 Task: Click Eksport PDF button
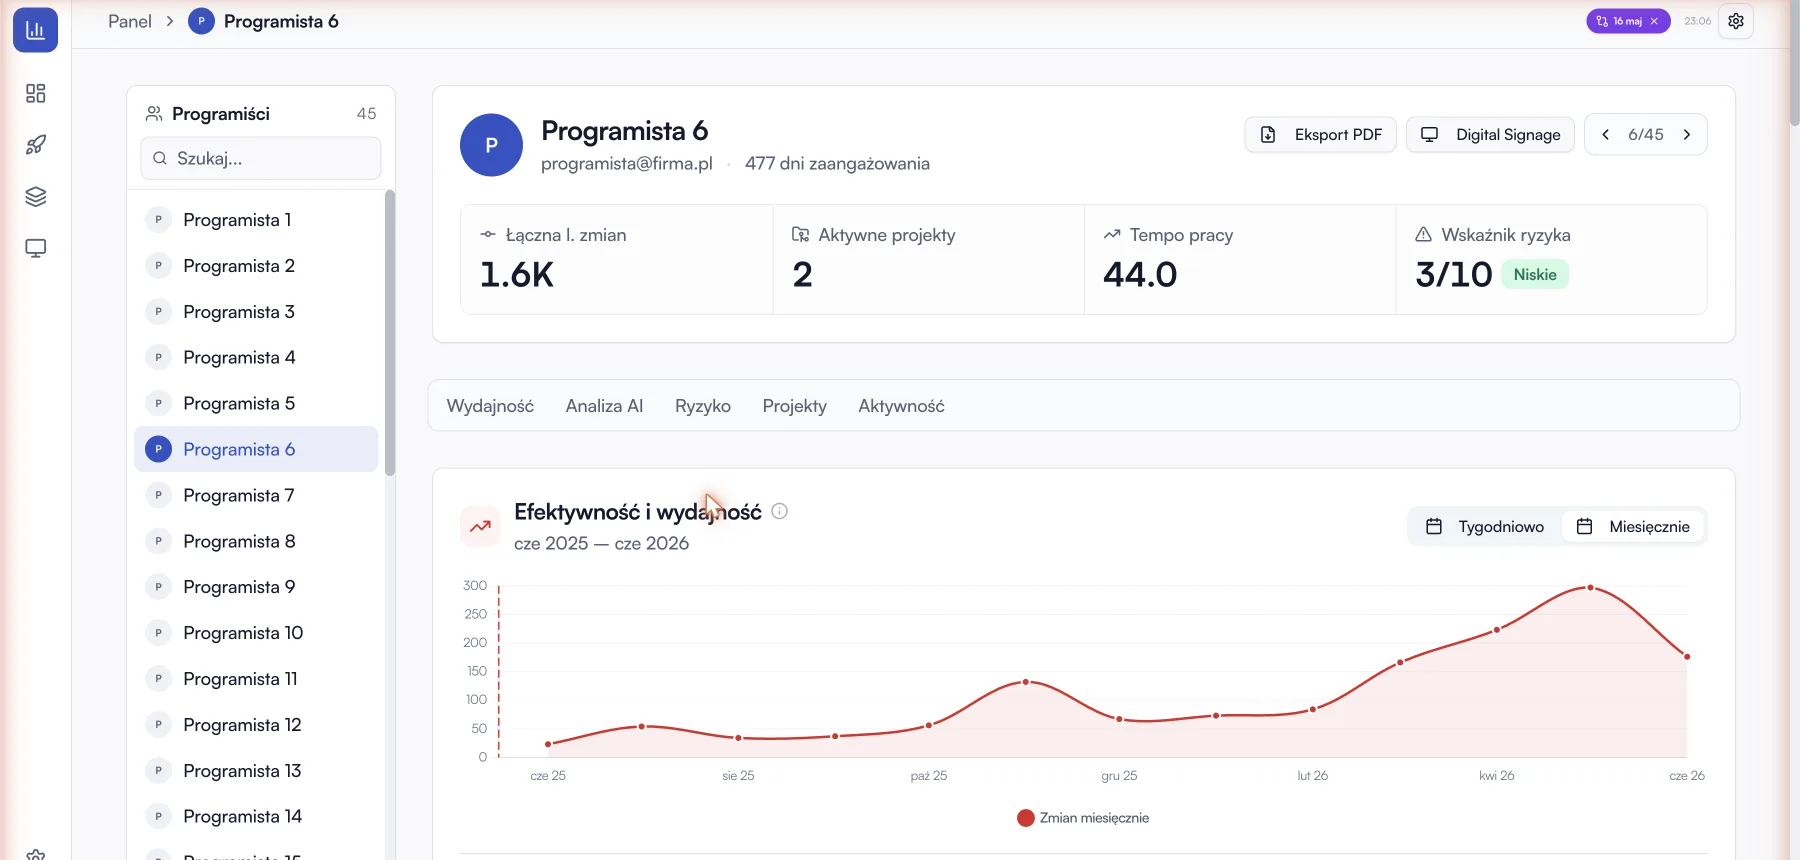click(1321, 134)
